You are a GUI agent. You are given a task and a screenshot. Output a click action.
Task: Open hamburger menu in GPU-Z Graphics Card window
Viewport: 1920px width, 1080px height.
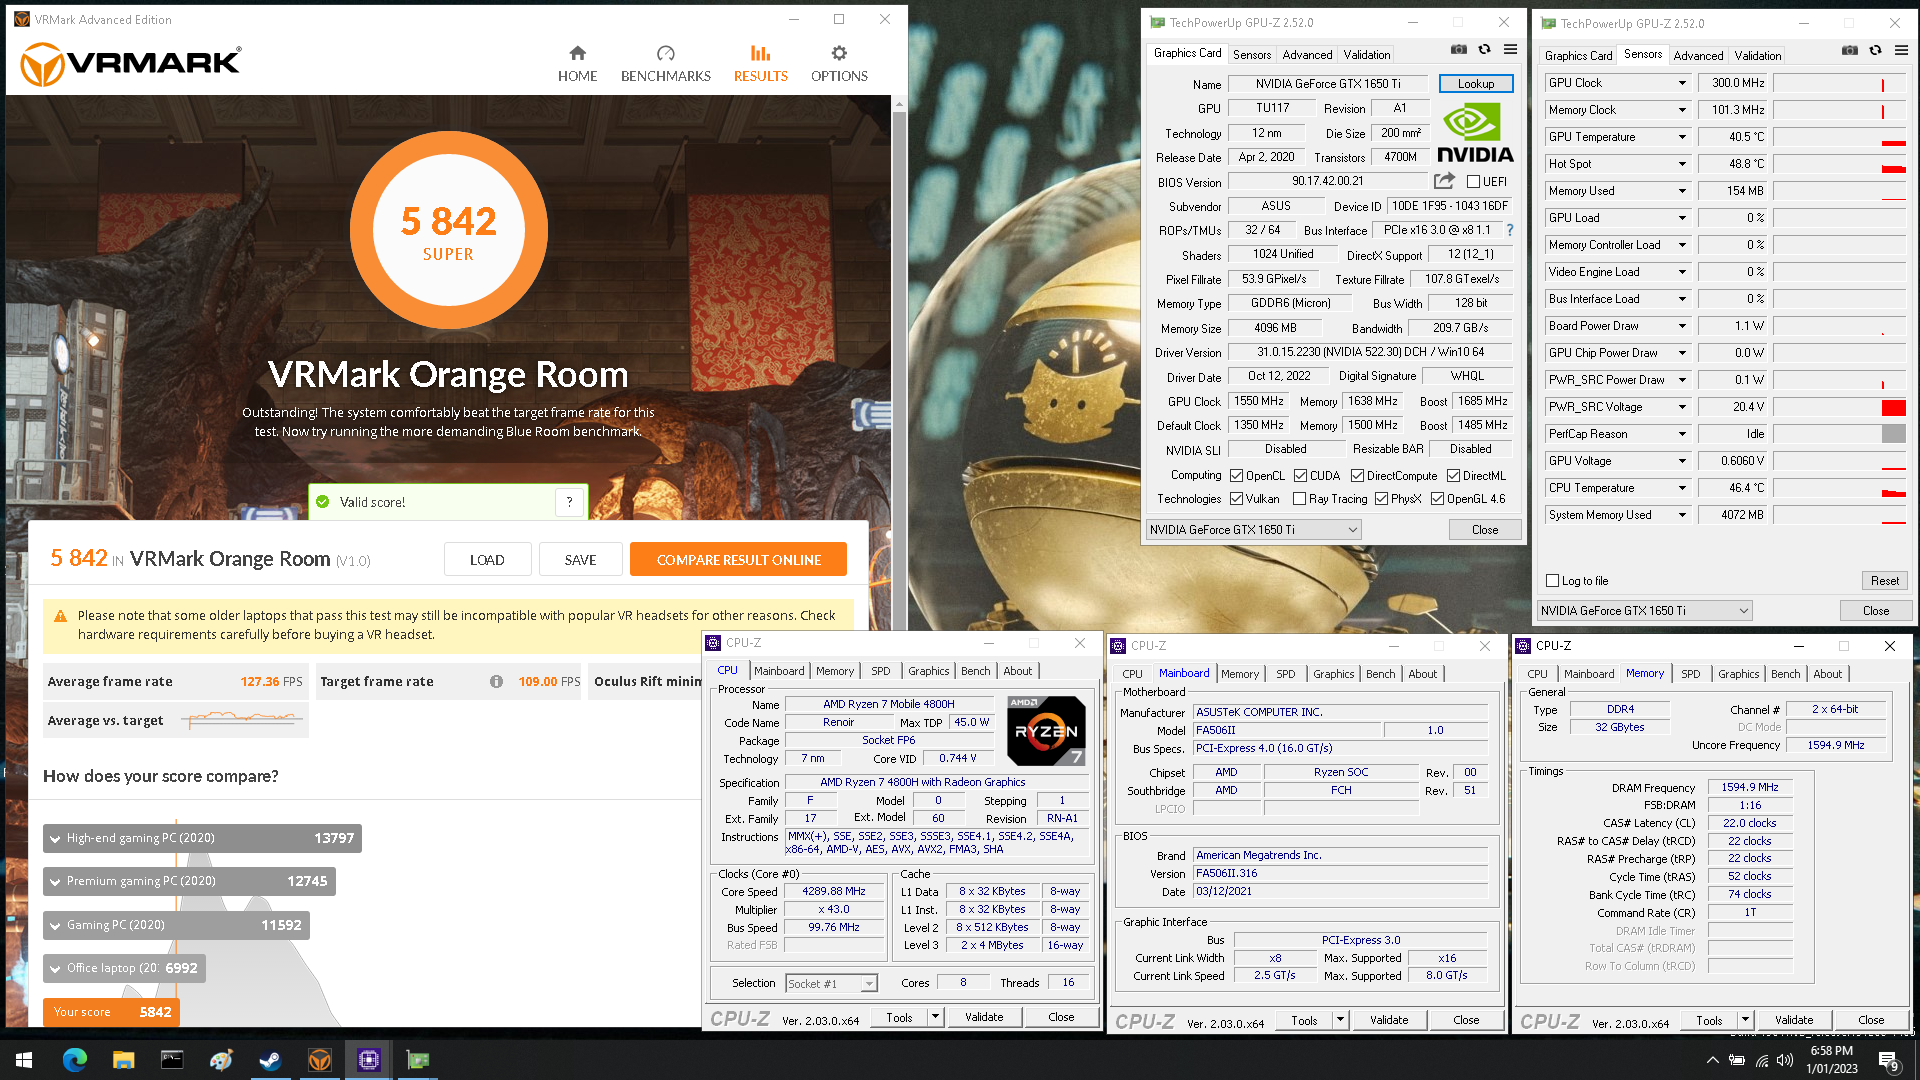[x=1510, y=49]
